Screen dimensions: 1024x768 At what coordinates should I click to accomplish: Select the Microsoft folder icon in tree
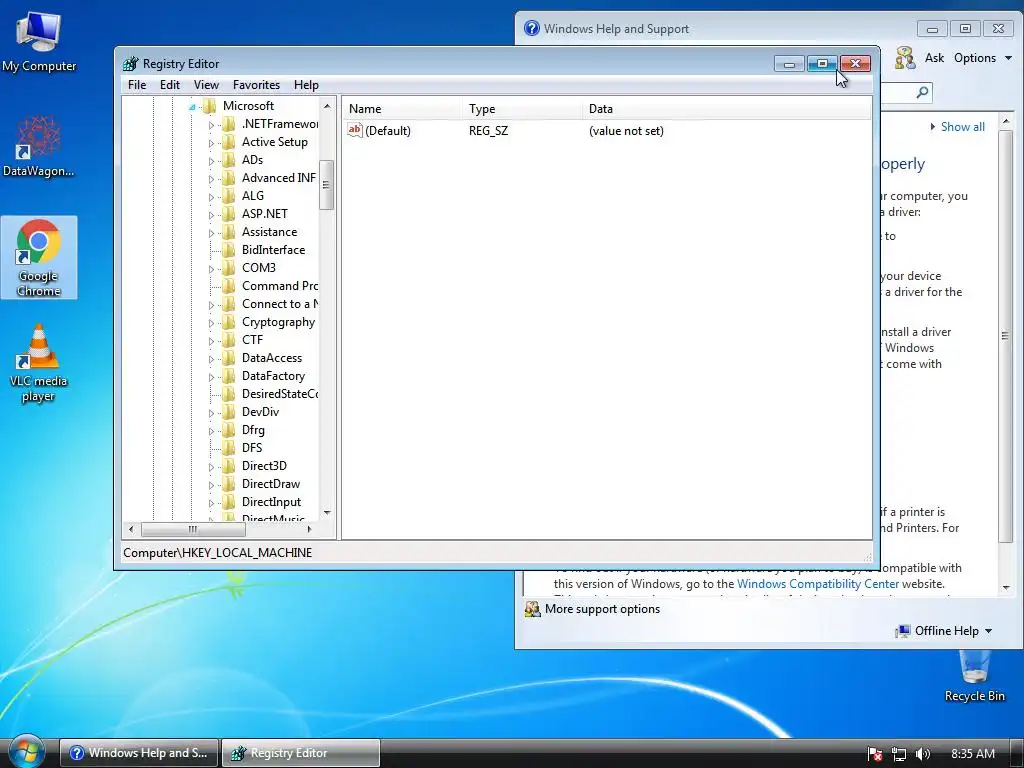click(x=209, y=106)
